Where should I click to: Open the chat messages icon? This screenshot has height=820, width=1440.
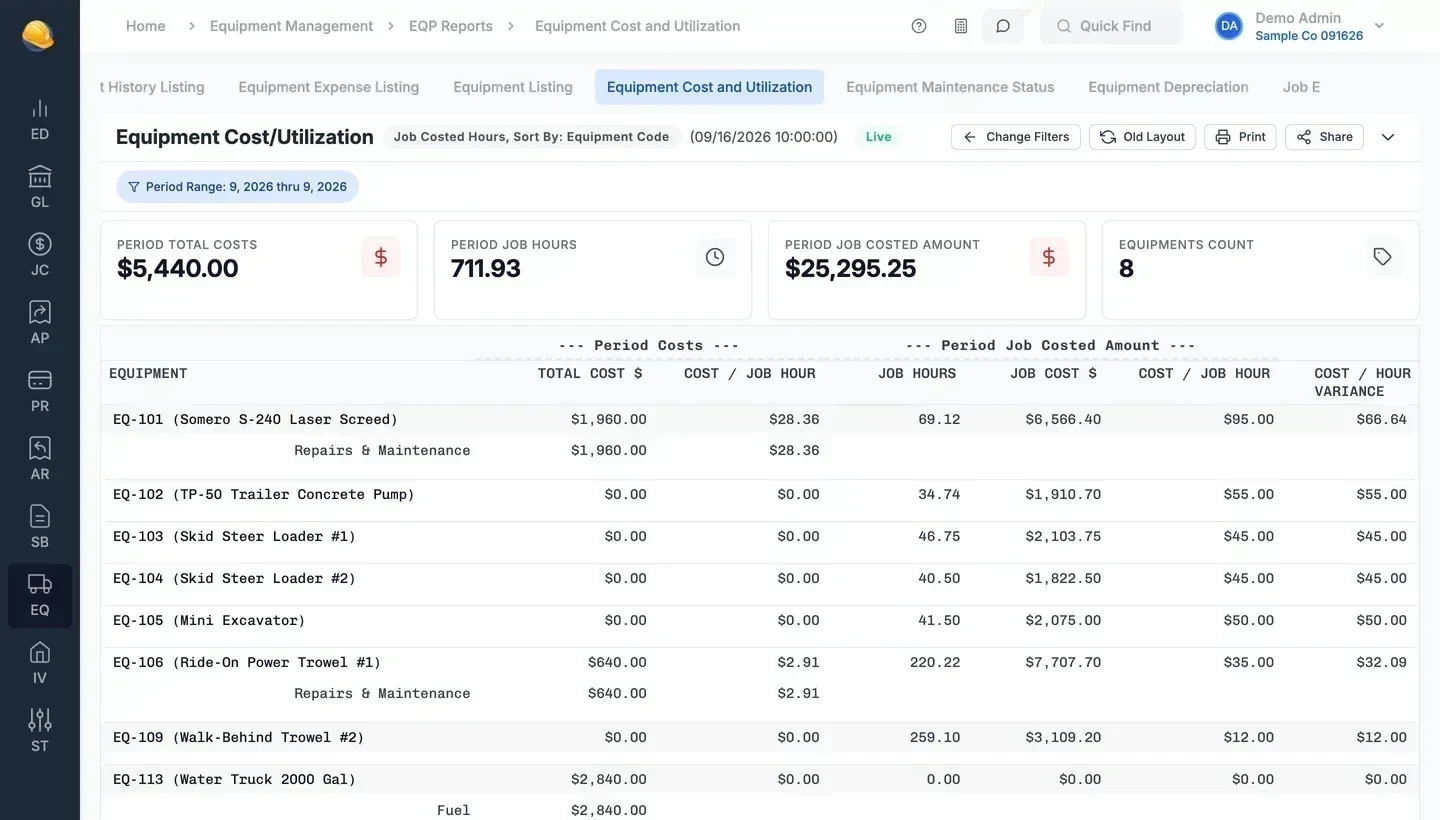point(1003,26)
